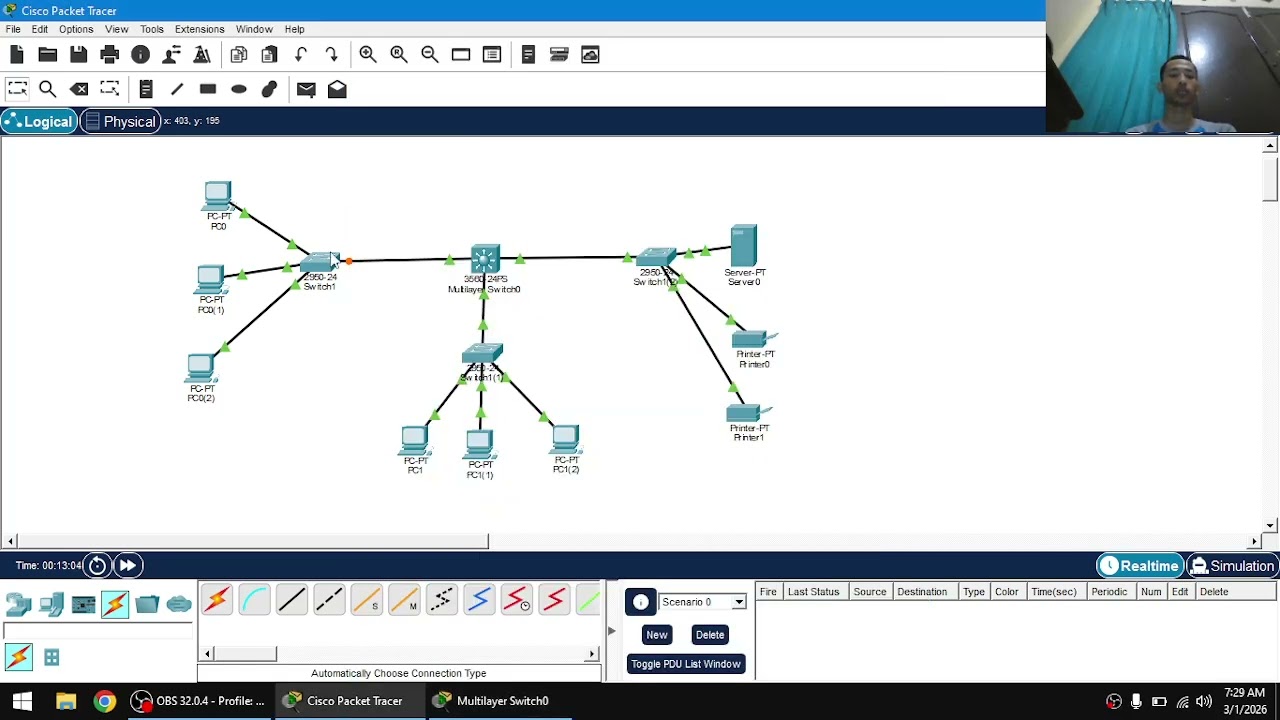Click Multilayer Switch0 device in workspace
Viewport: 1280px width, 720px height.
point(485,261)
